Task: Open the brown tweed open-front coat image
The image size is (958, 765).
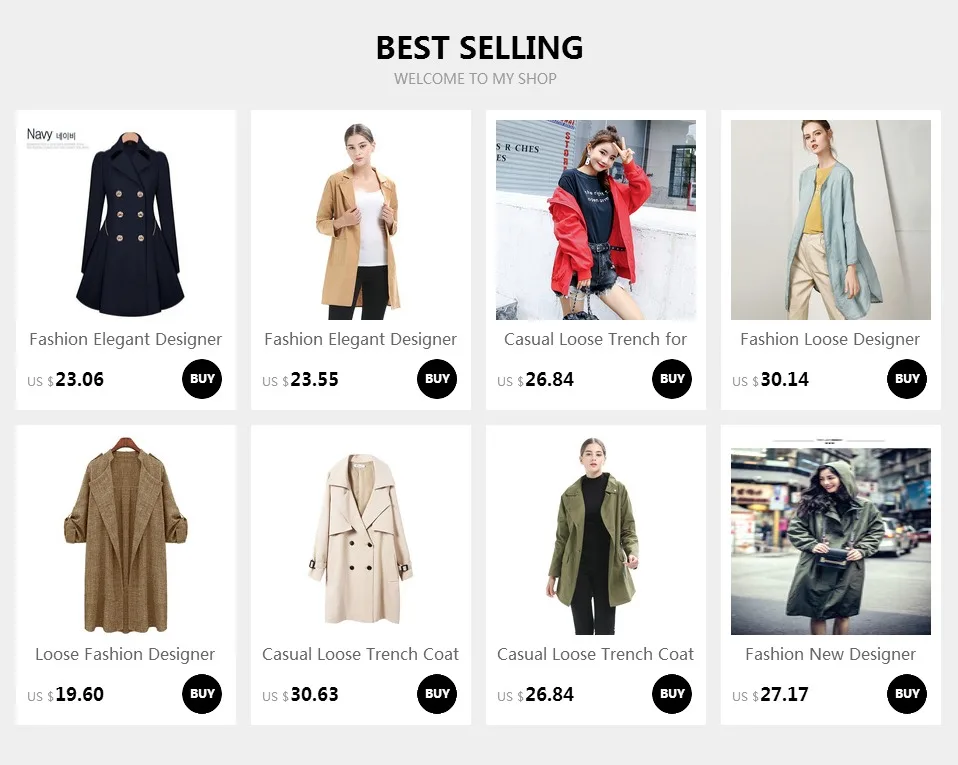Action: [126, 535]
